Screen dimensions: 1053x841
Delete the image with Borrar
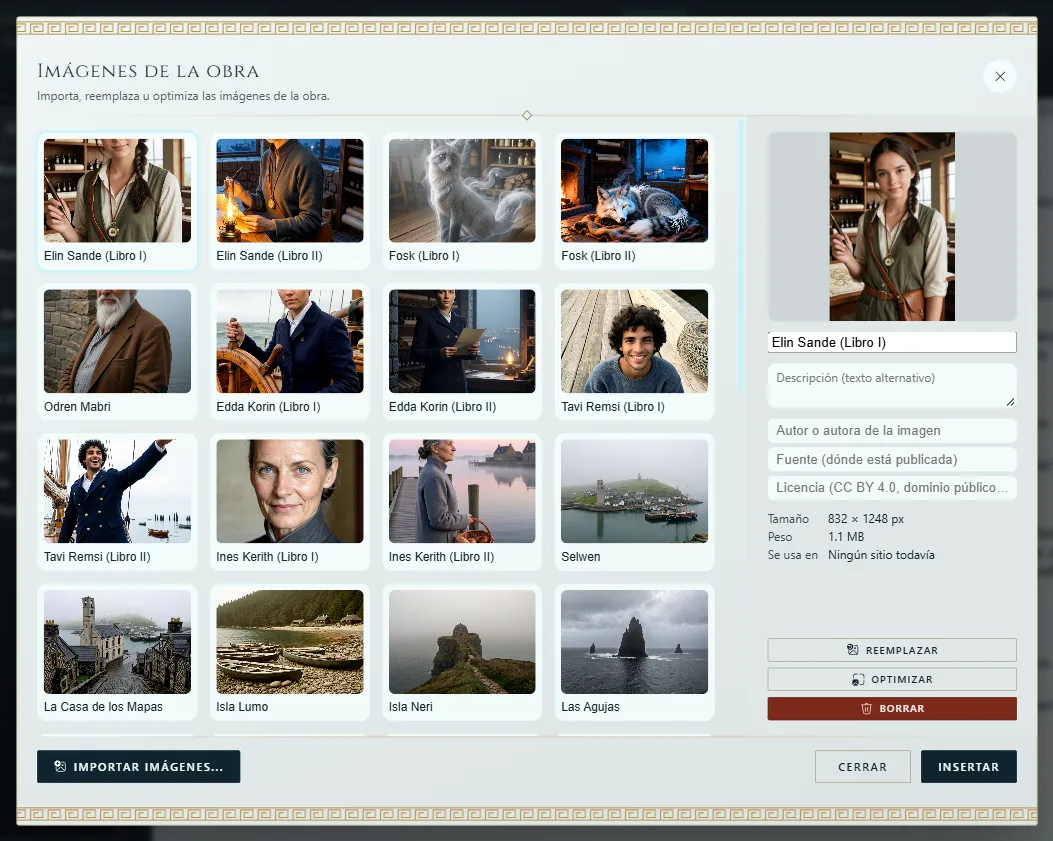click(892, 709)
